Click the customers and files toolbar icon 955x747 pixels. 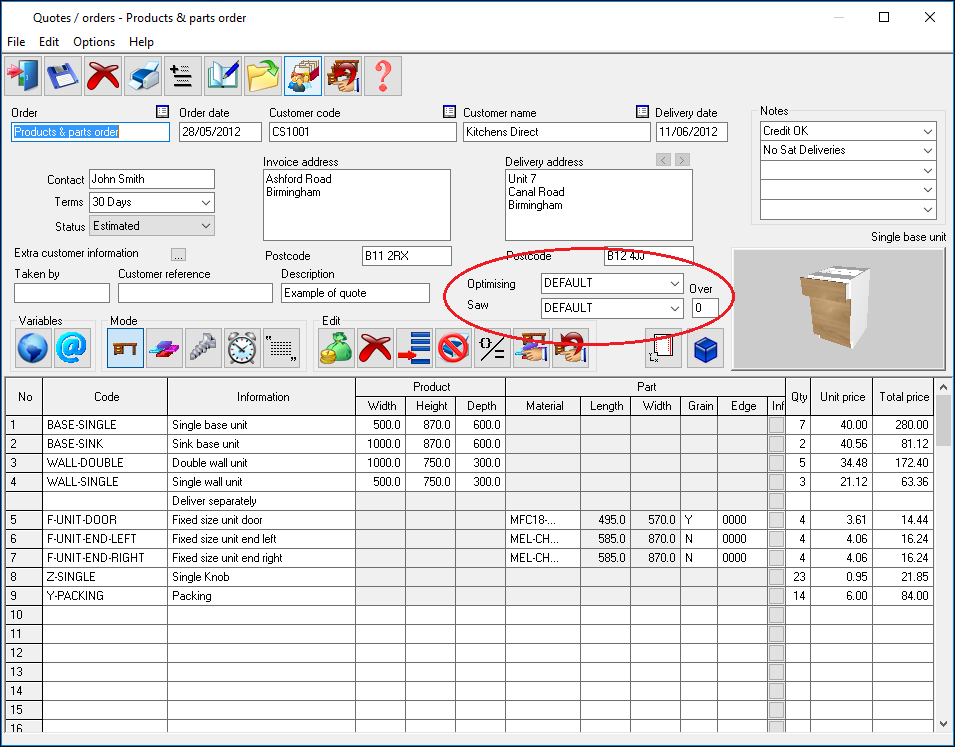pos(303,76)
